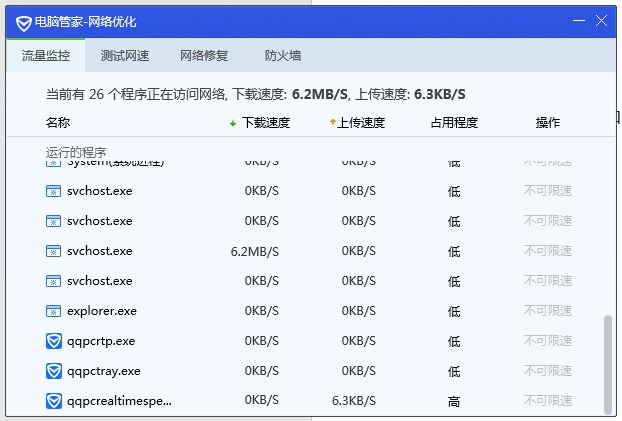Click the 6.2MB/S download cell of svchost.exe

click(x=255, y=251)
